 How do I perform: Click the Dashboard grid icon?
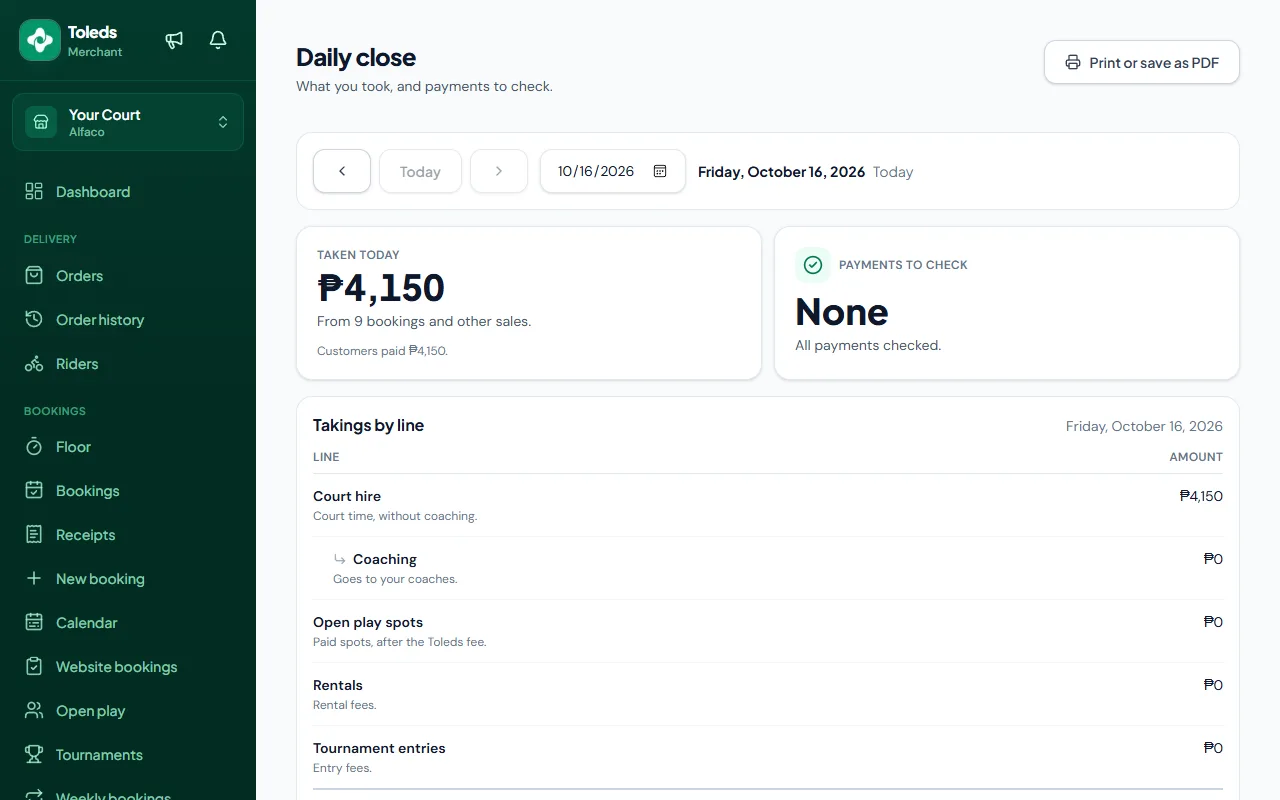pyautogui.click(x=34, y=191)
